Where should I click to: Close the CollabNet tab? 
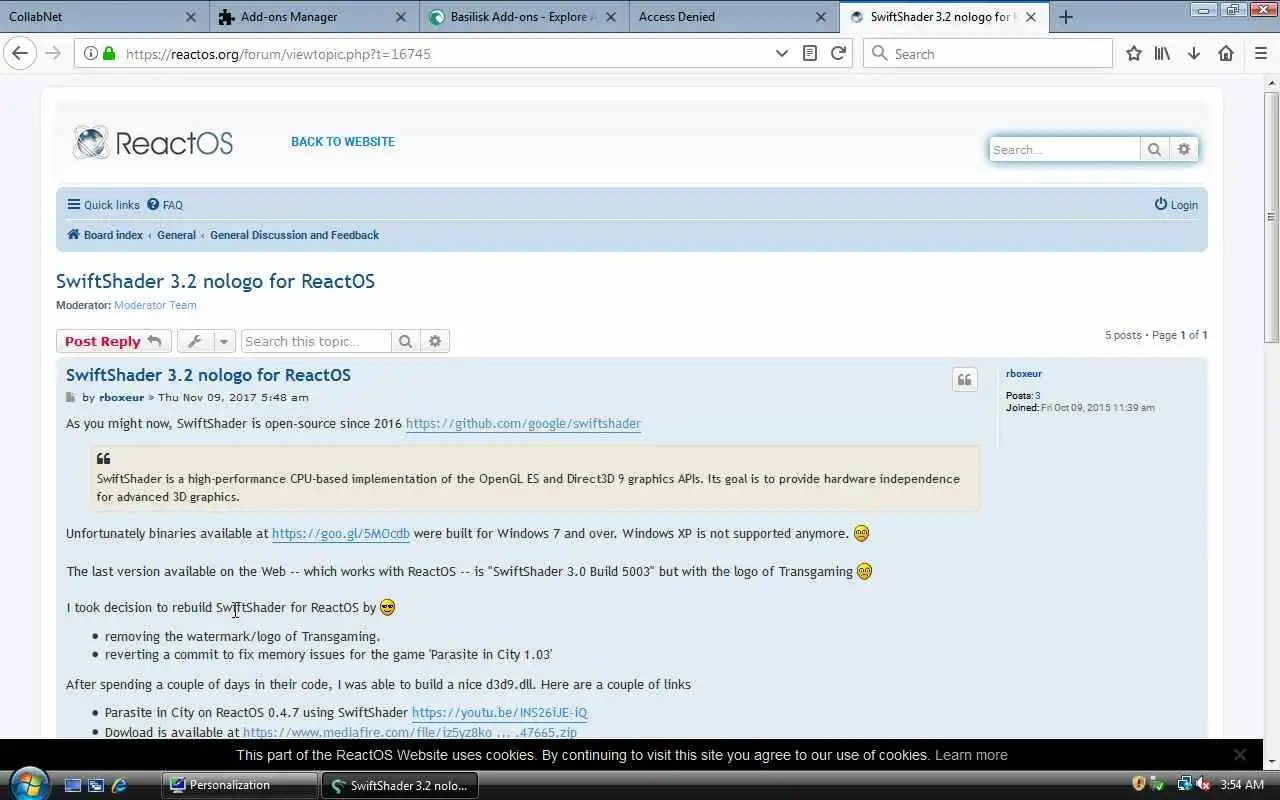[x=191, y=17]
